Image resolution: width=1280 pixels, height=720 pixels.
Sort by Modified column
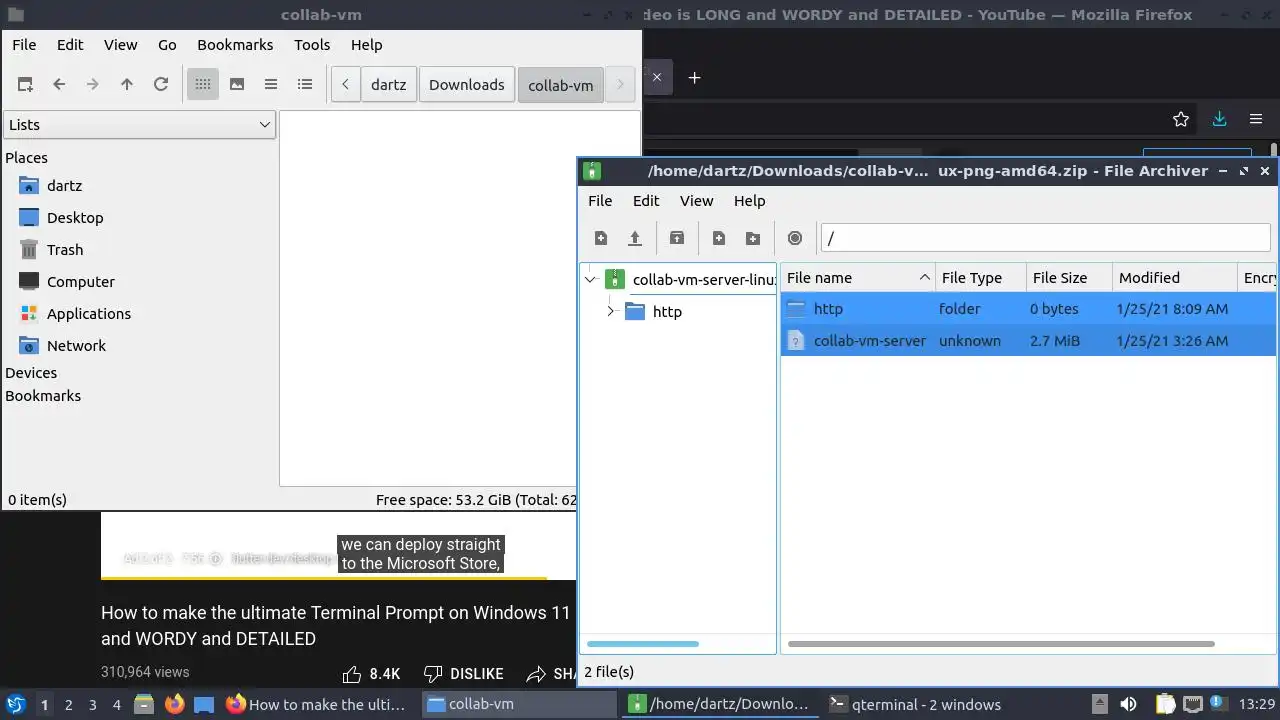(x=1175, y=278)
